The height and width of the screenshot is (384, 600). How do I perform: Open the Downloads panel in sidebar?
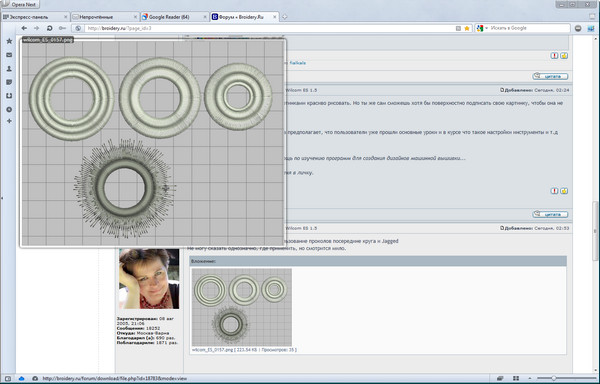[x=9, y=96]
